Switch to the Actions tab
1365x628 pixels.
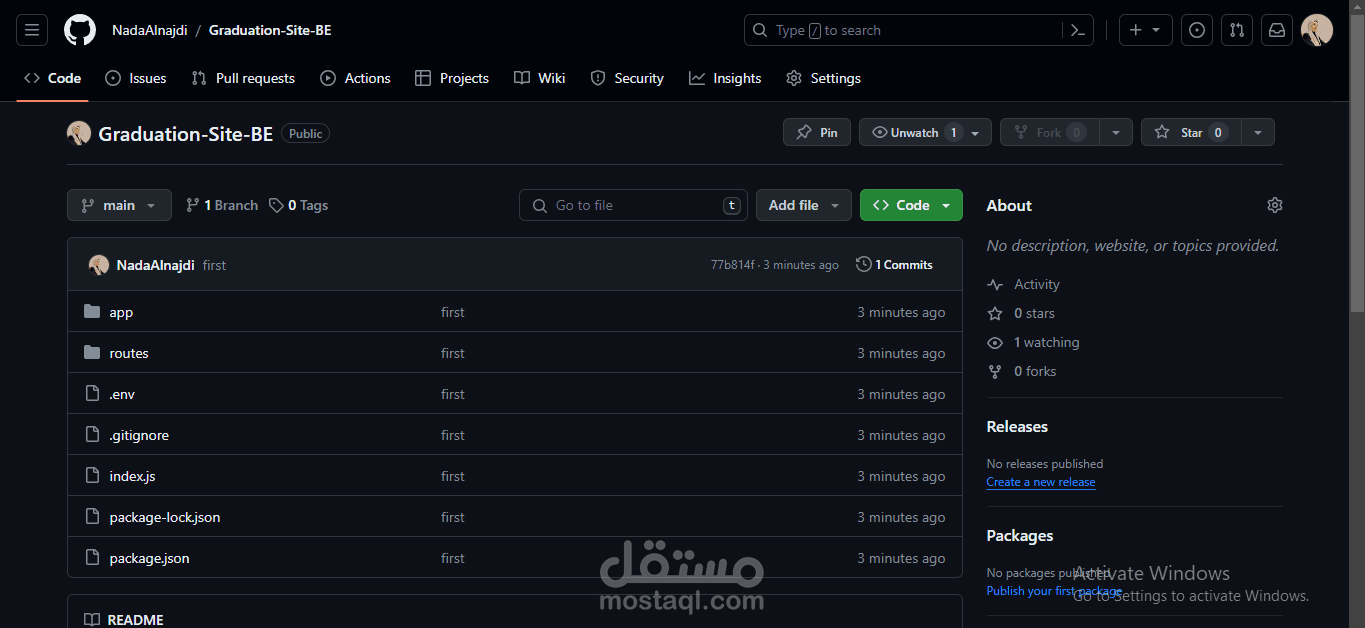(x=355, y=78)
